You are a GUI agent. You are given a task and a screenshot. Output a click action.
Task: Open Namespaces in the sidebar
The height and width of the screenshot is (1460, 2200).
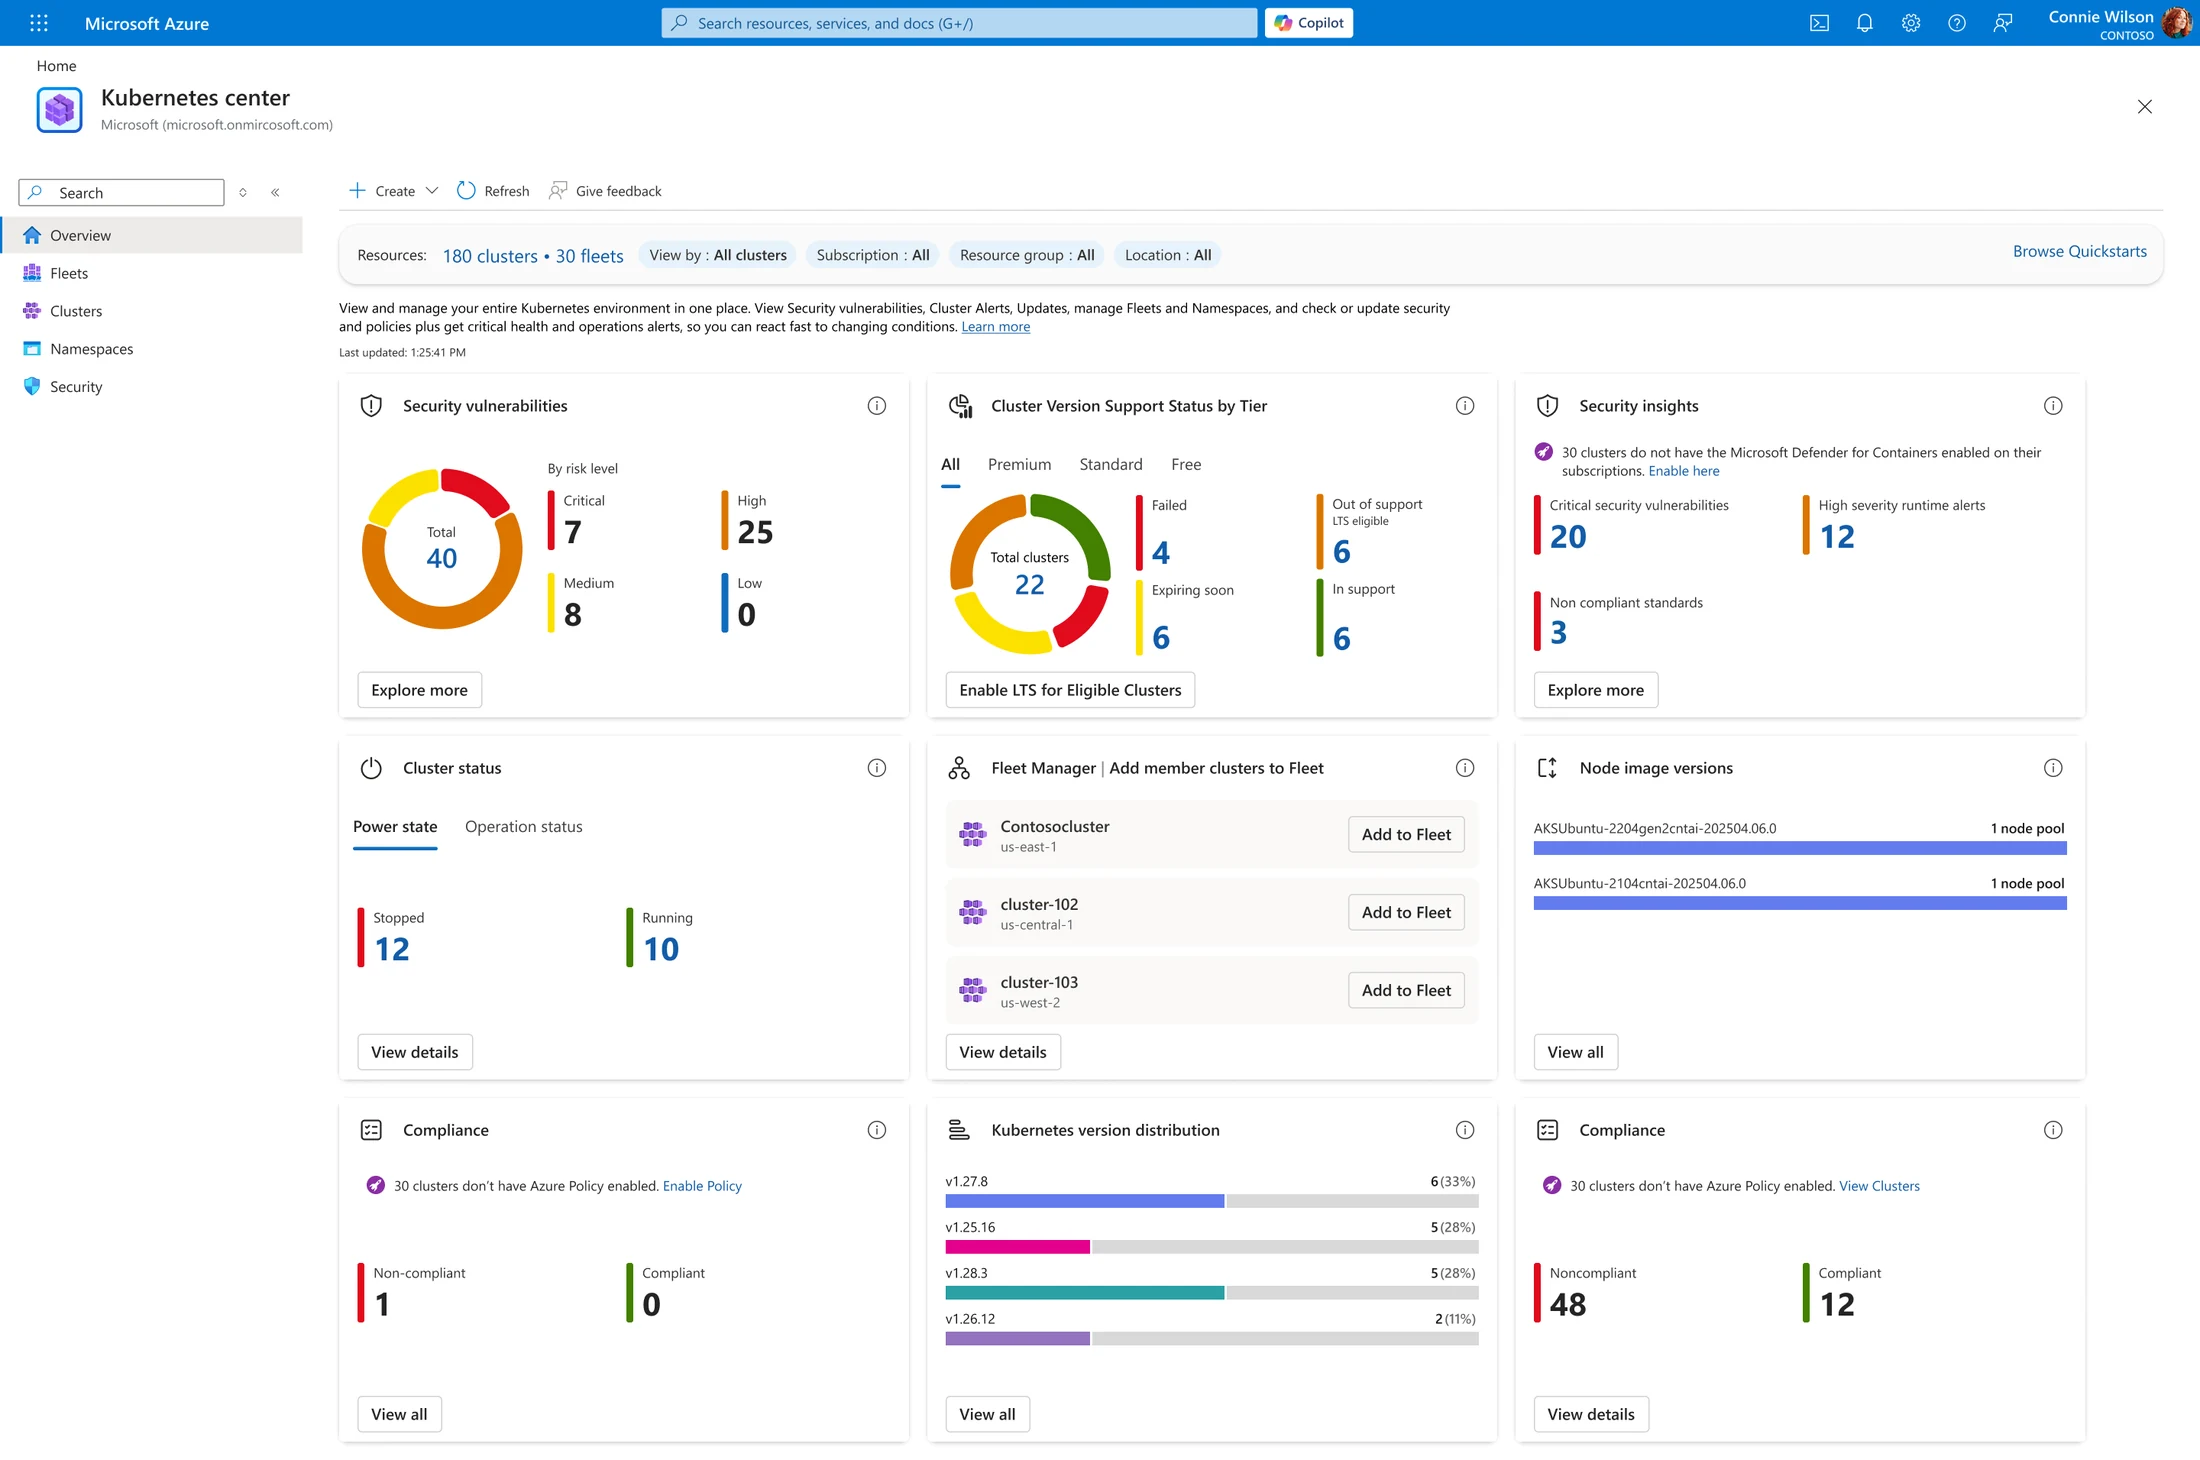[152, 349]
